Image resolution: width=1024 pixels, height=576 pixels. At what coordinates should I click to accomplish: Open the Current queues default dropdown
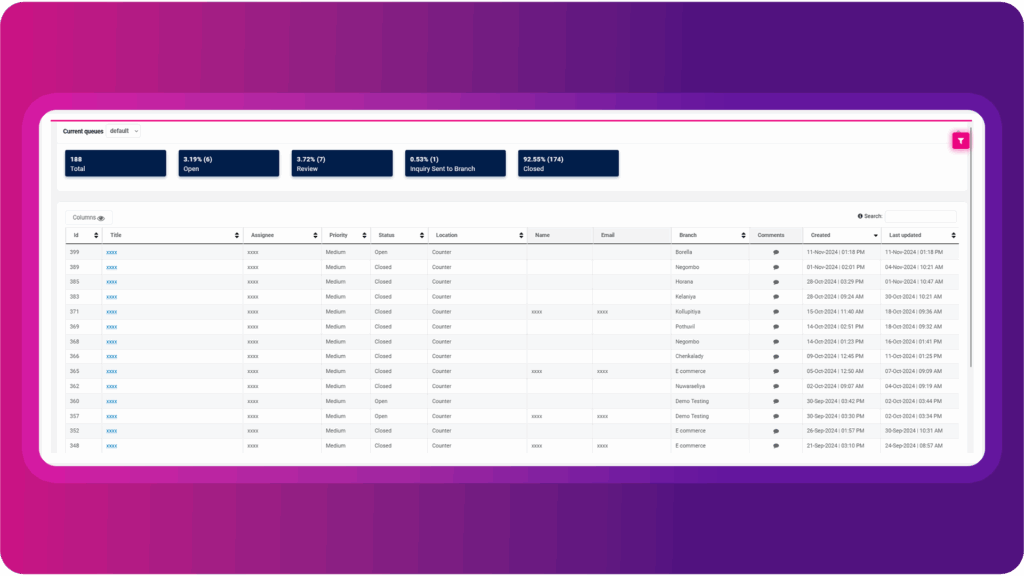point(125,131)
